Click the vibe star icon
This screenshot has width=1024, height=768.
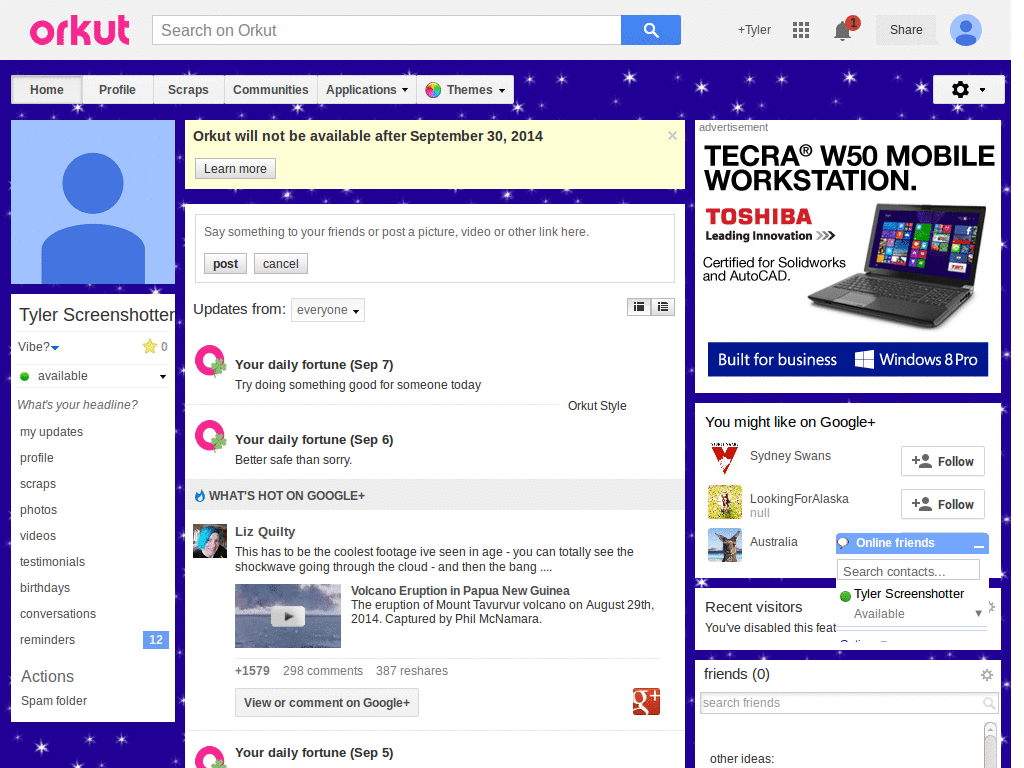click(150, 346)
